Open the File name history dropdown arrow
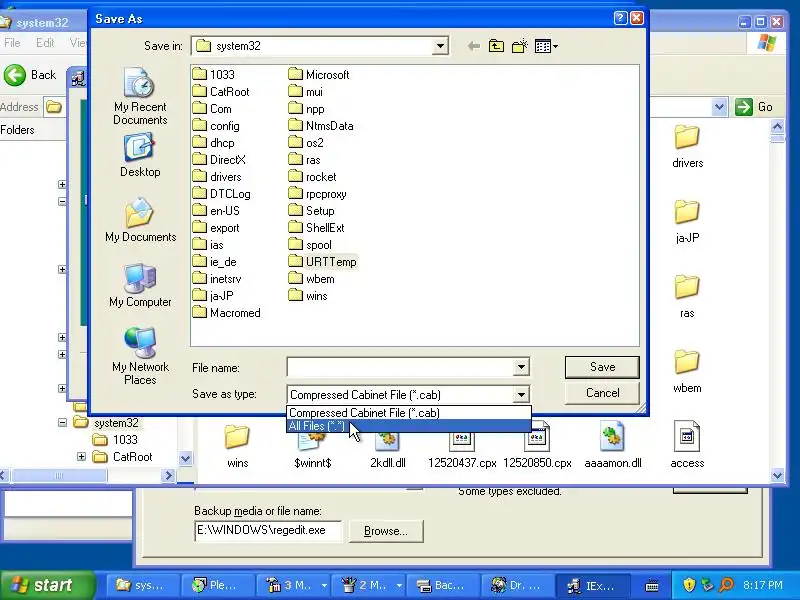Screen dimensions: 800x600 [521, 367]
